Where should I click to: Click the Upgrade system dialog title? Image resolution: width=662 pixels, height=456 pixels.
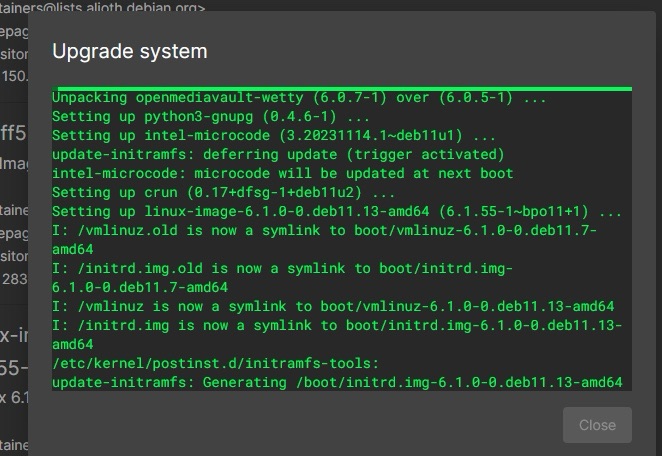tap(130, 51)
